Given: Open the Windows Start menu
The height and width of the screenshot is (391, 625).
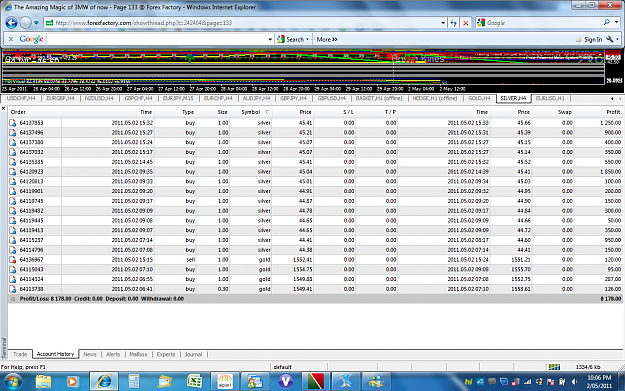Looking at the screenshot, I should pyautogui.click(x=13, y=382).
